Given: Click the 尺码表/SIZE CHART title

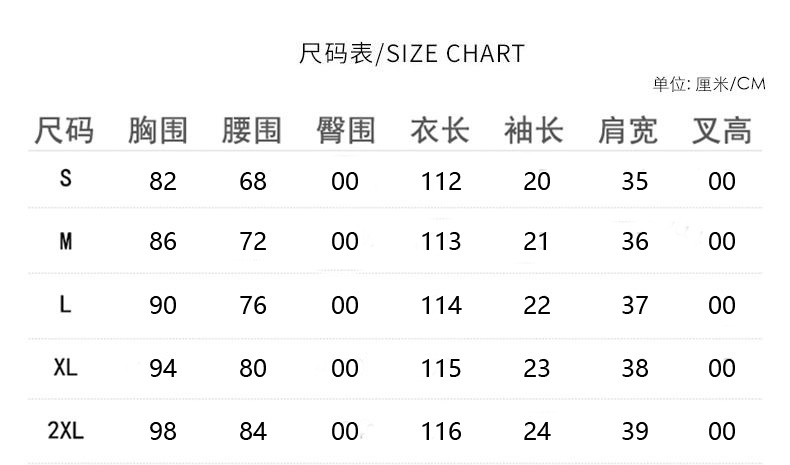Looking at the screenshot, I should tap(411, 53).
